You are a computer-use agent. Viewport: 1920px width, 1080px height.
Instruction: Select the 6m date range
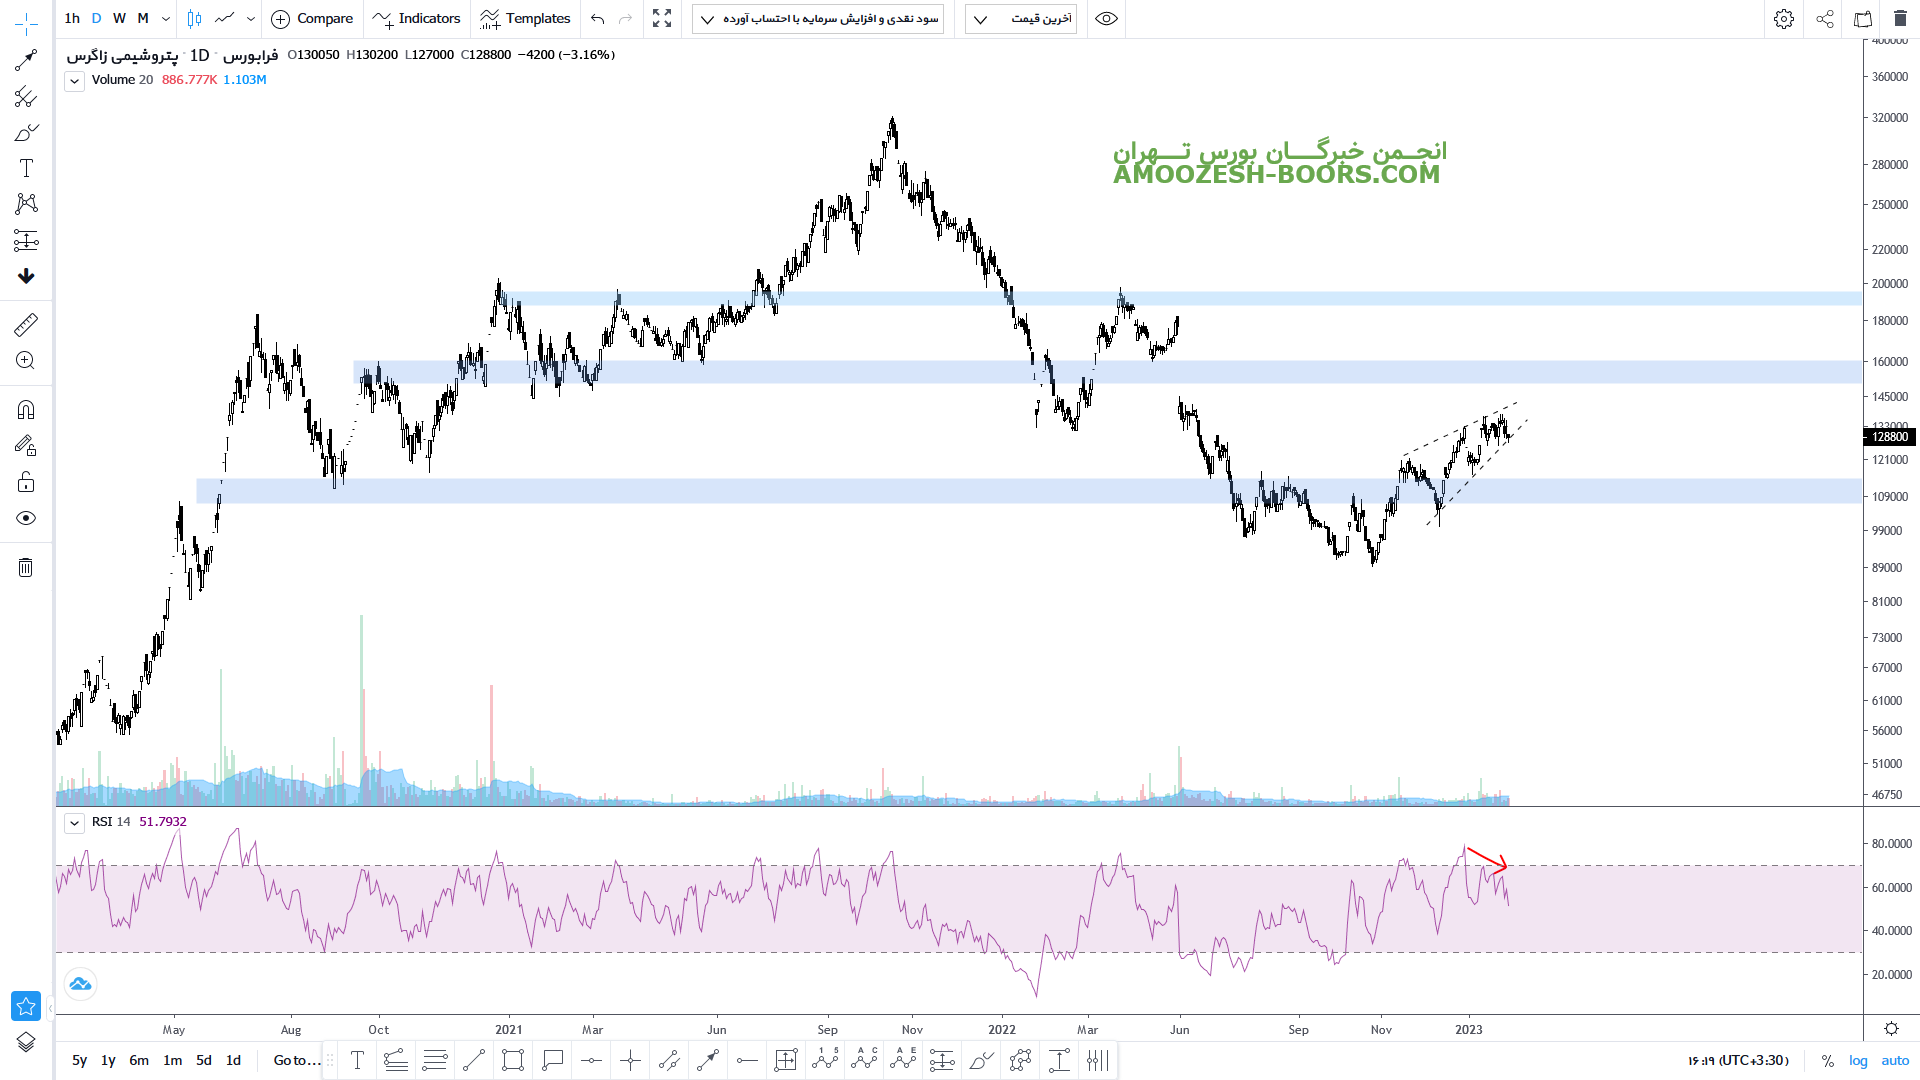(139, 1060)
